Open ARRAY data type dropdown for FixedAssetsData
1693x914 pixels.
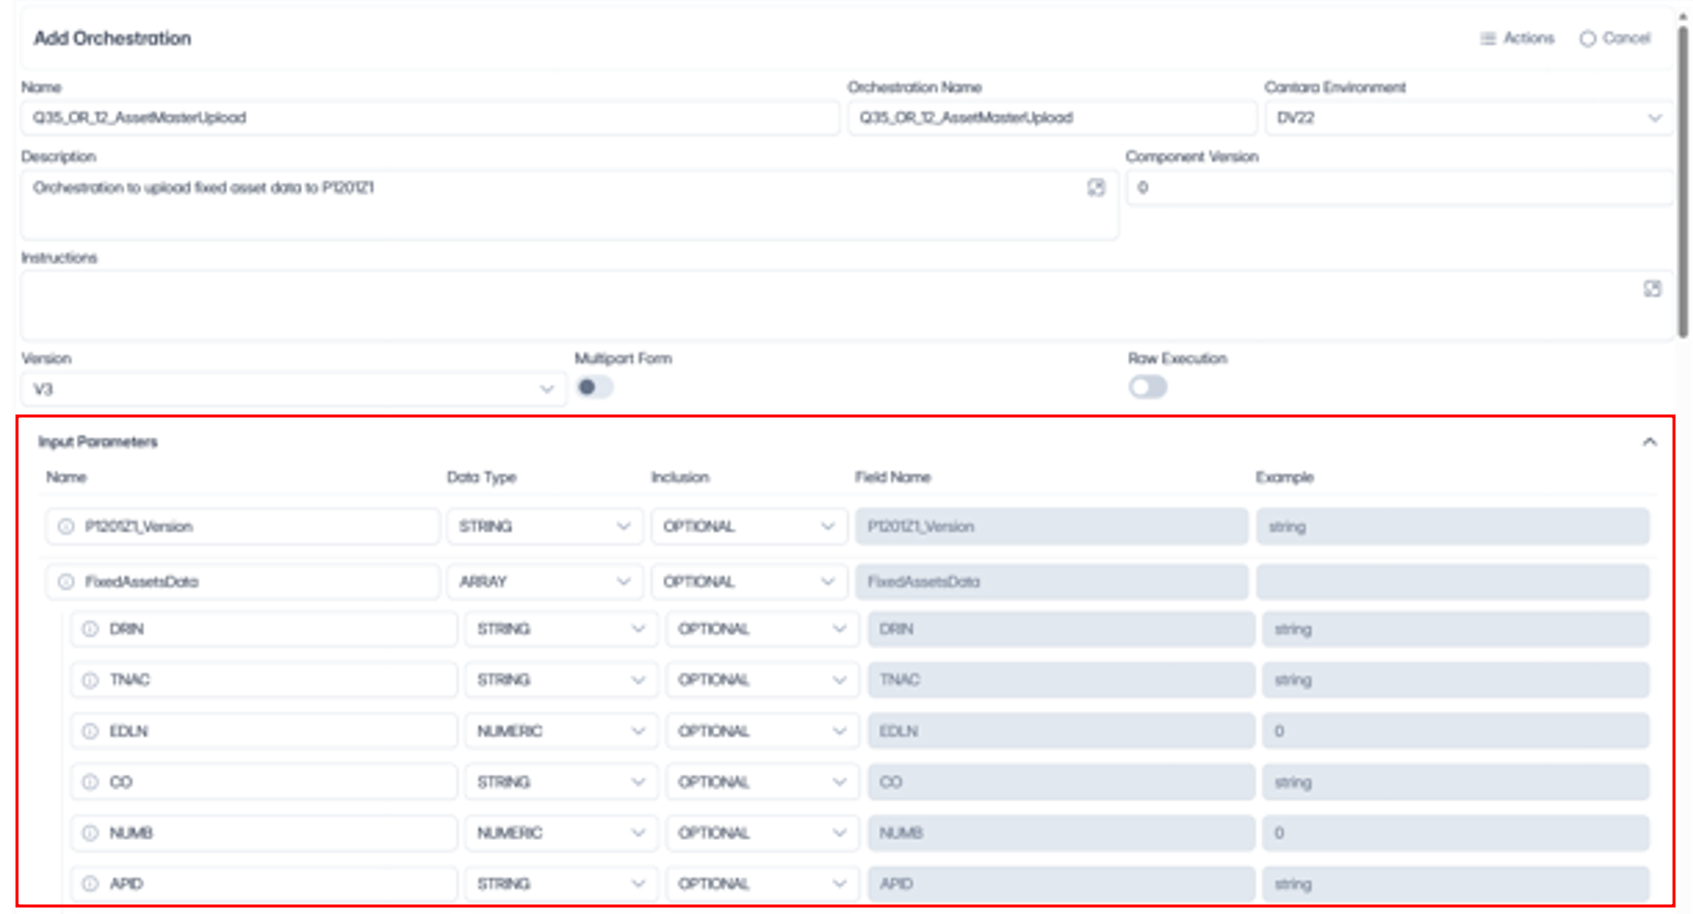[544, 581]
